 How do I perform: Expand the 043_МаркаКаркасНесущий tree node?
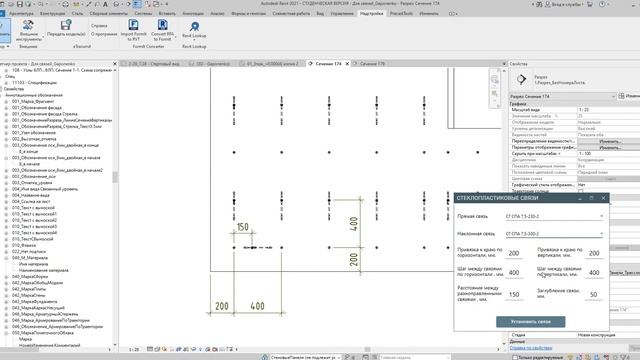6,308
